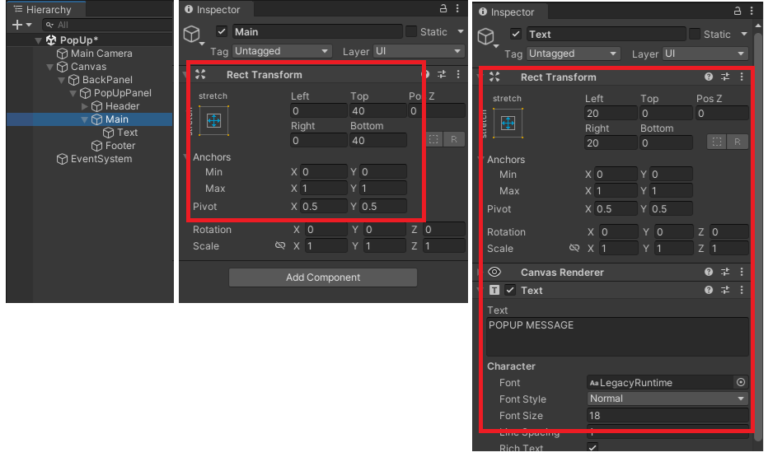
Task: Click the Hierarchy add (+) button
Action: (16, 24)
